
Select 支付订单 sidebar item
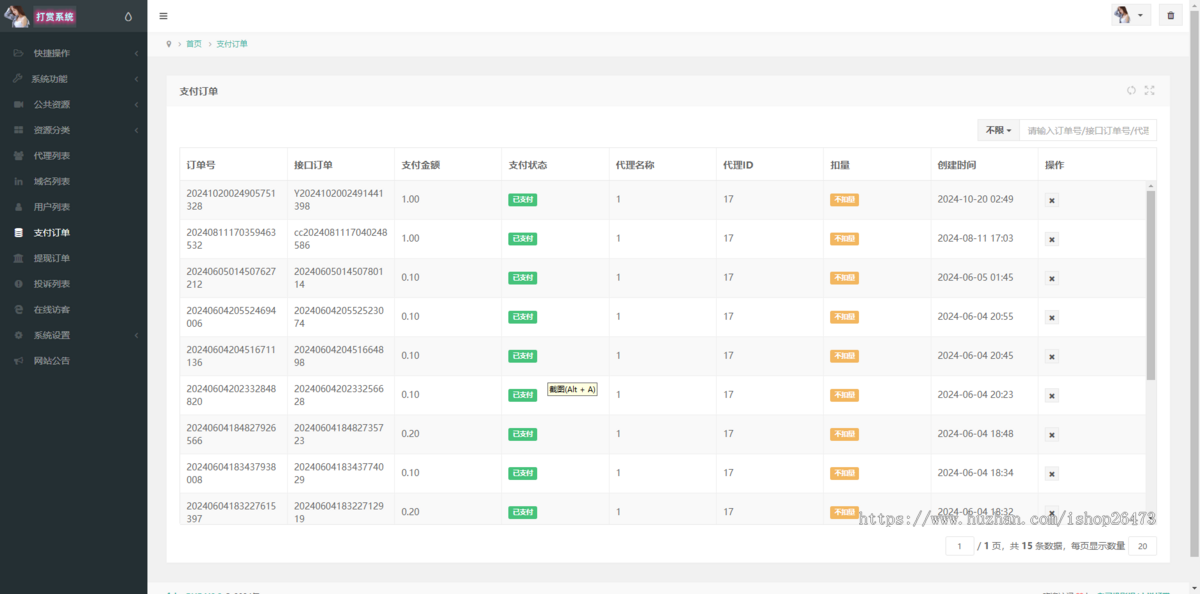(74, 233)
